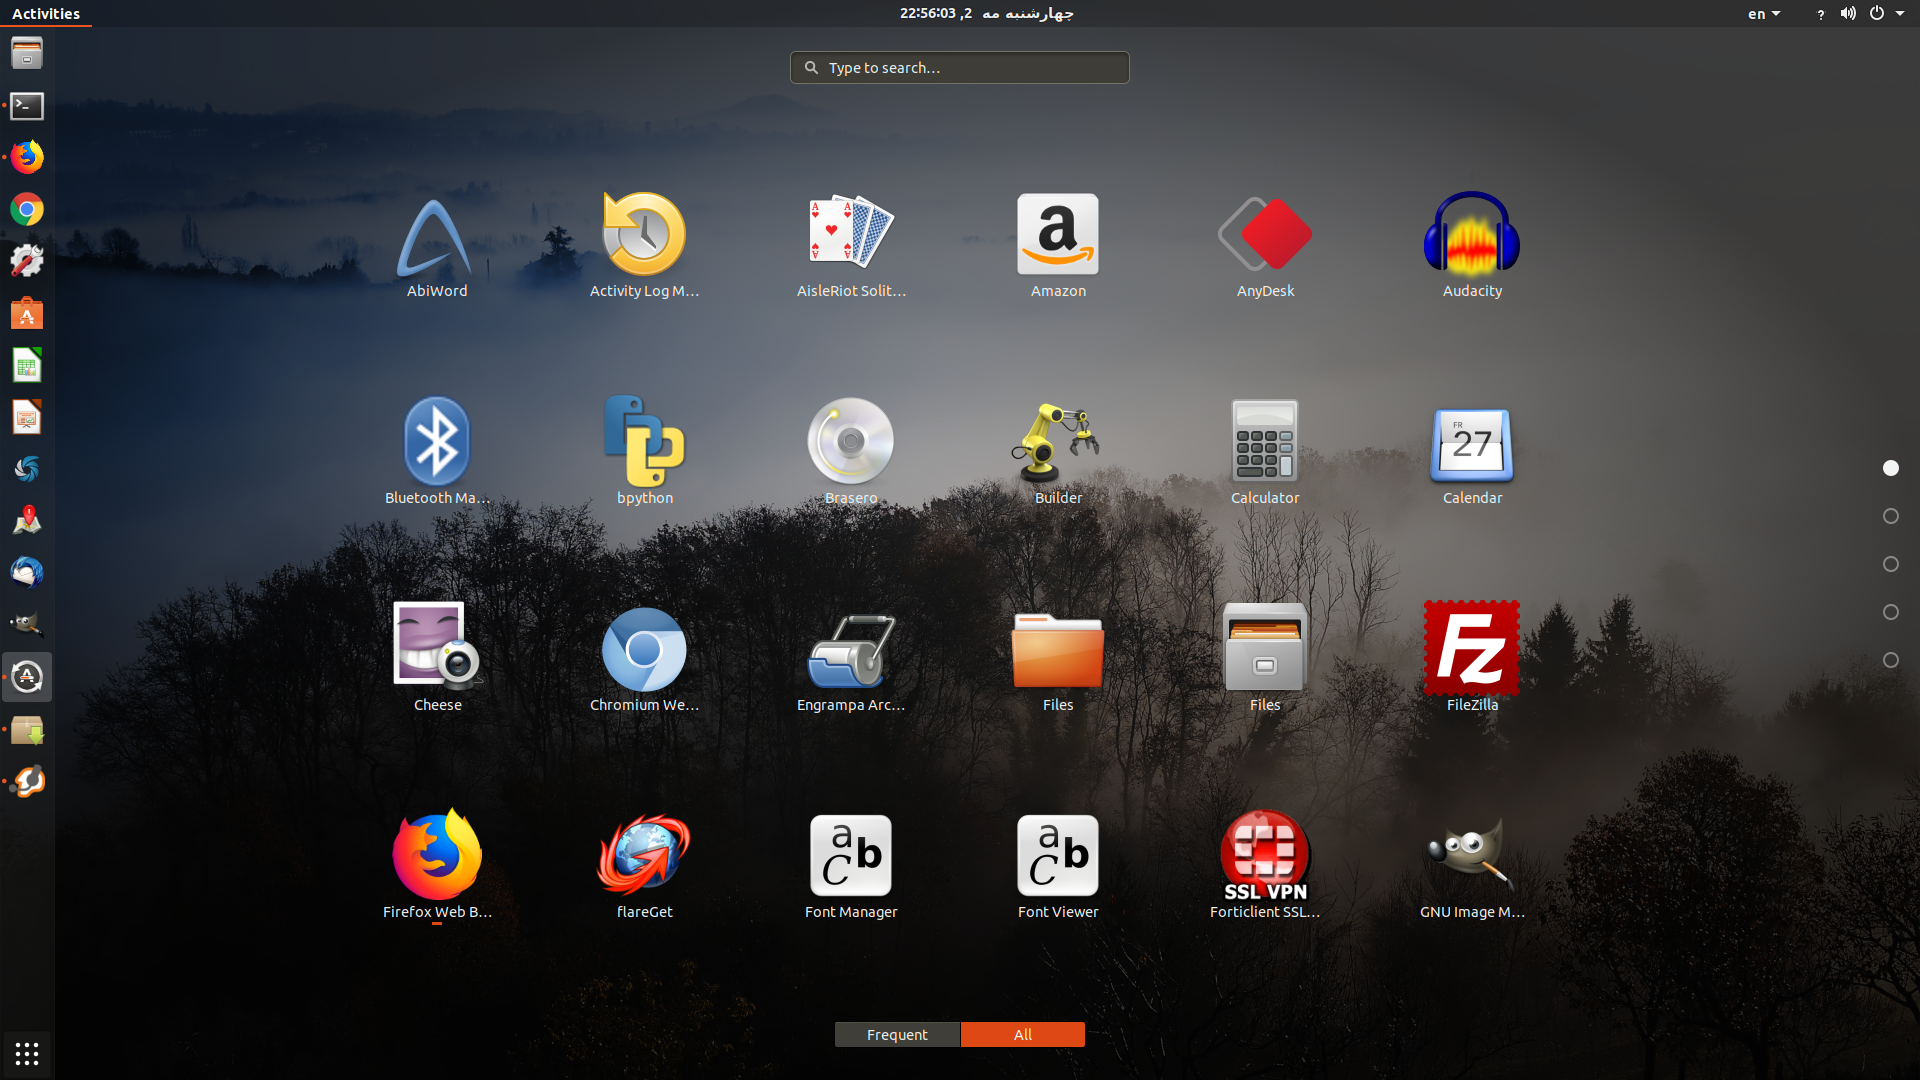Switch to the All apps view

coord(1022,1034)
